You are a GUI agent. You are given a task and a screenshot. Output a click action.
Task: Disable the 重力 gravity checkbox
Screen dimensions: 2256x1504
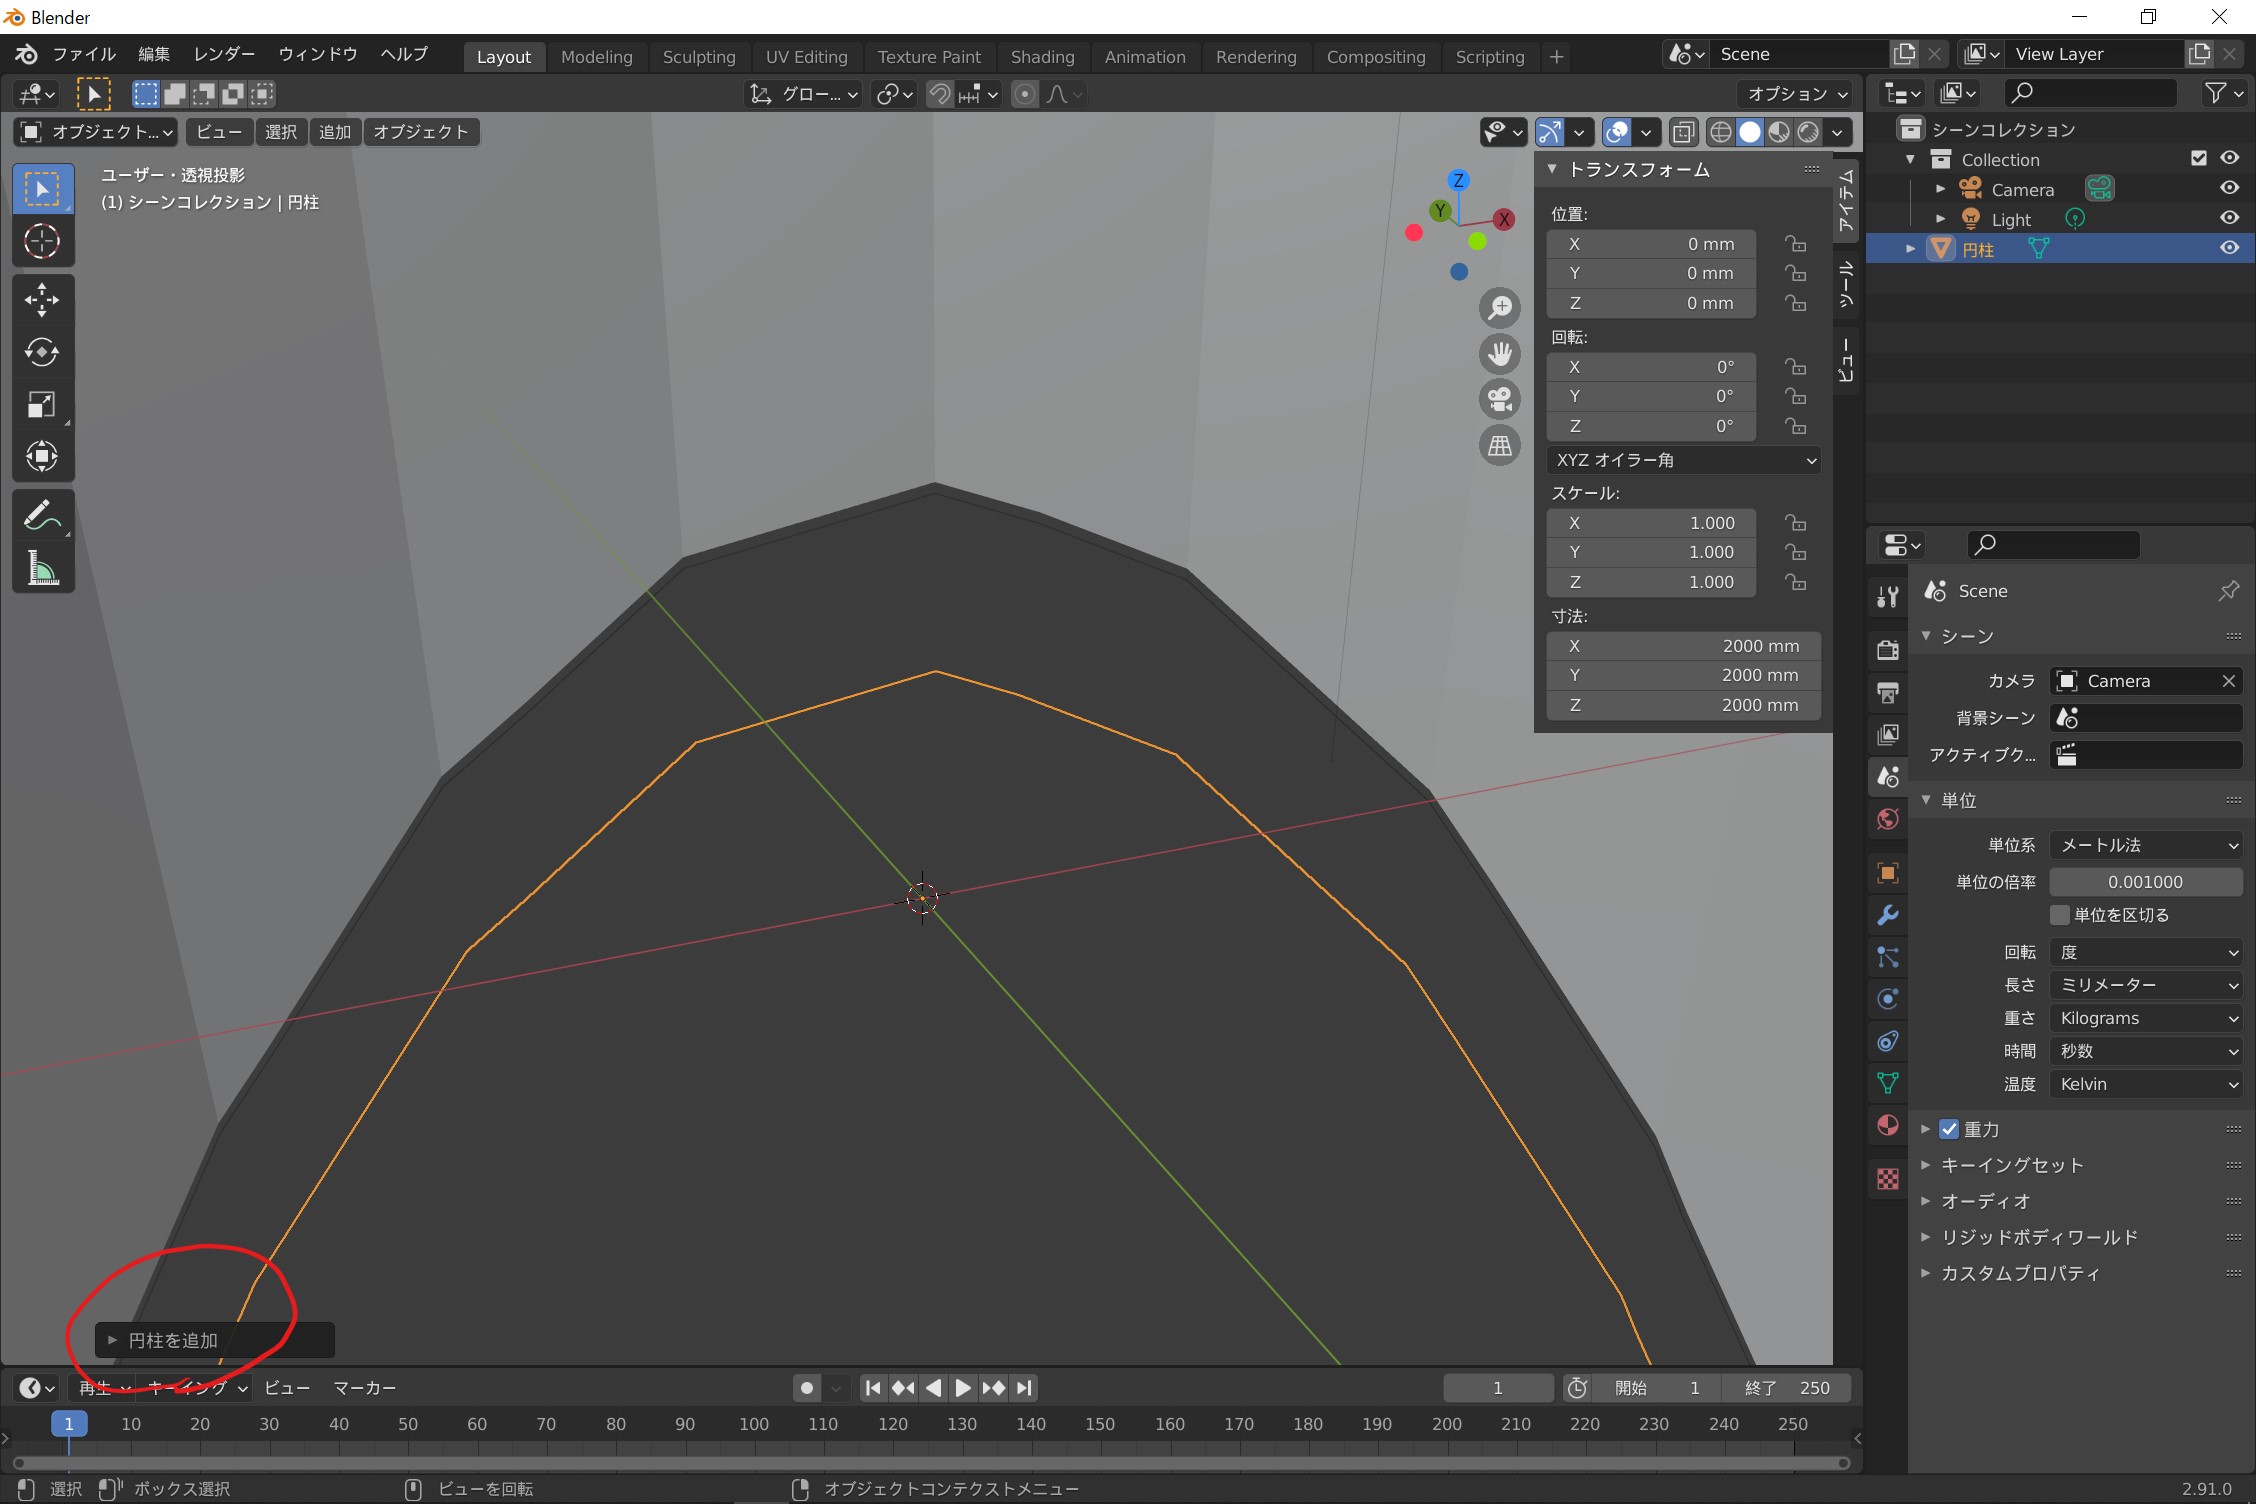(1949, 1129)
